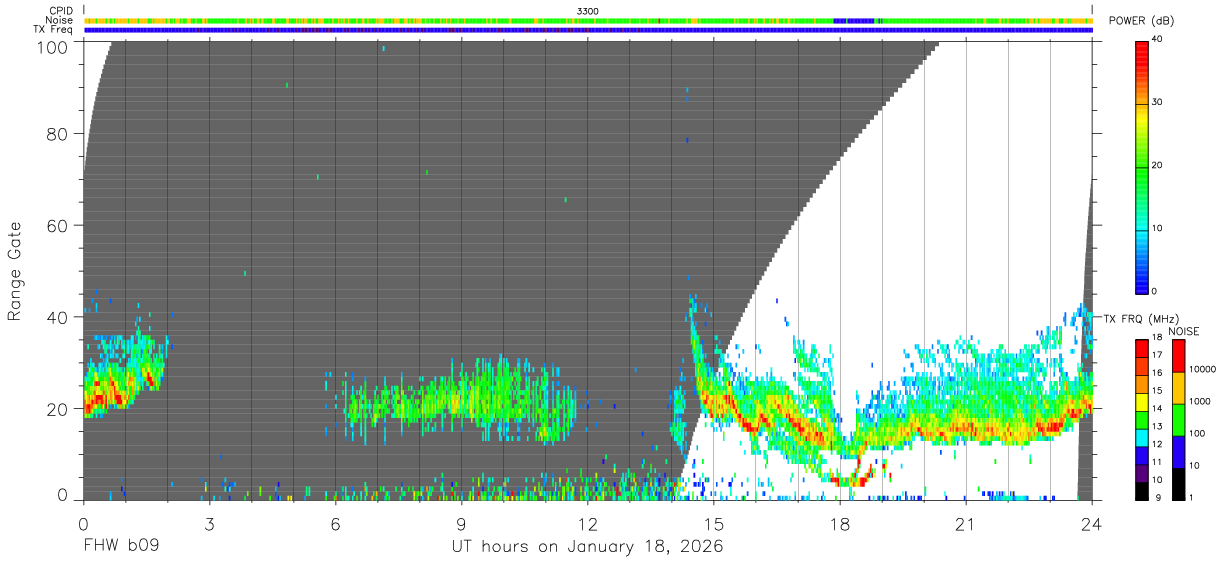
Task: Click the 1000 tick on noise legend
Action: click(1201, 401)
